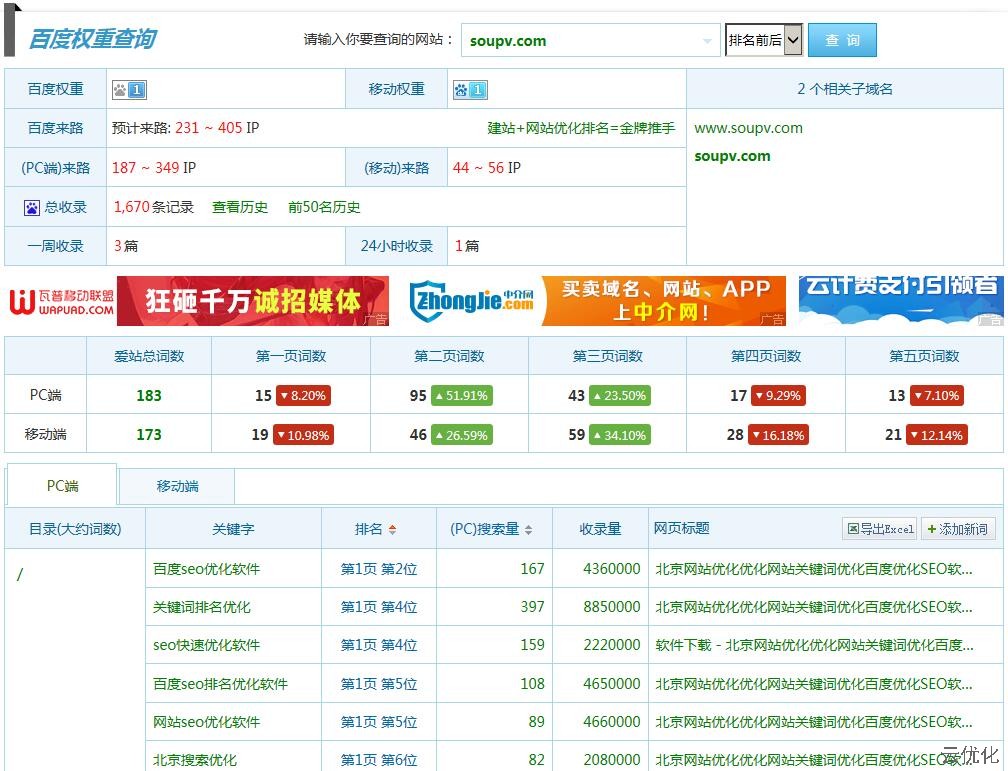
Task: Click the 查询 button
Action: tap(842, 40)
